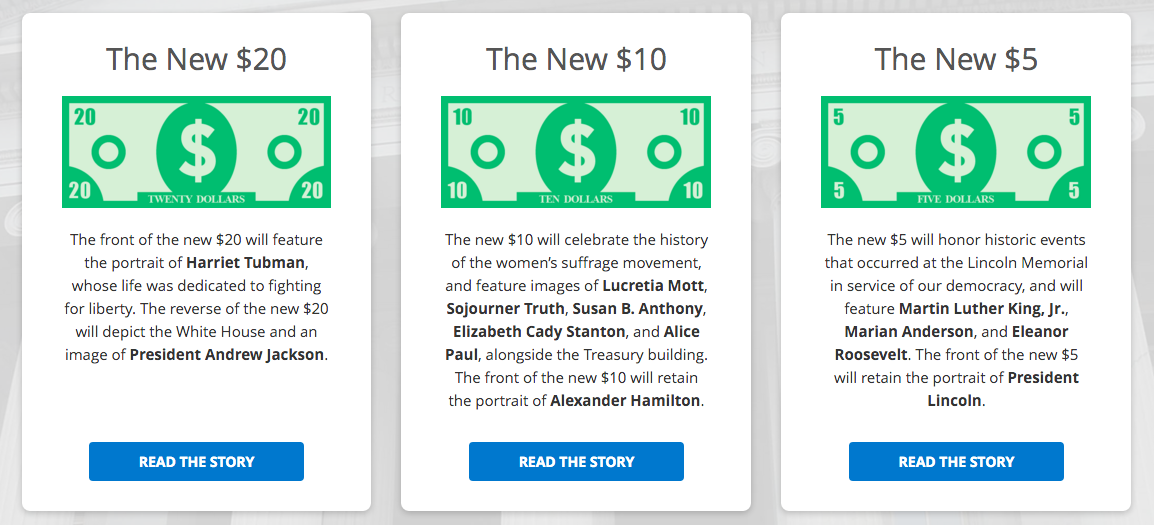
Task: Click the TEN DOLLARS banner on the bill
Action: coord(576,198)
